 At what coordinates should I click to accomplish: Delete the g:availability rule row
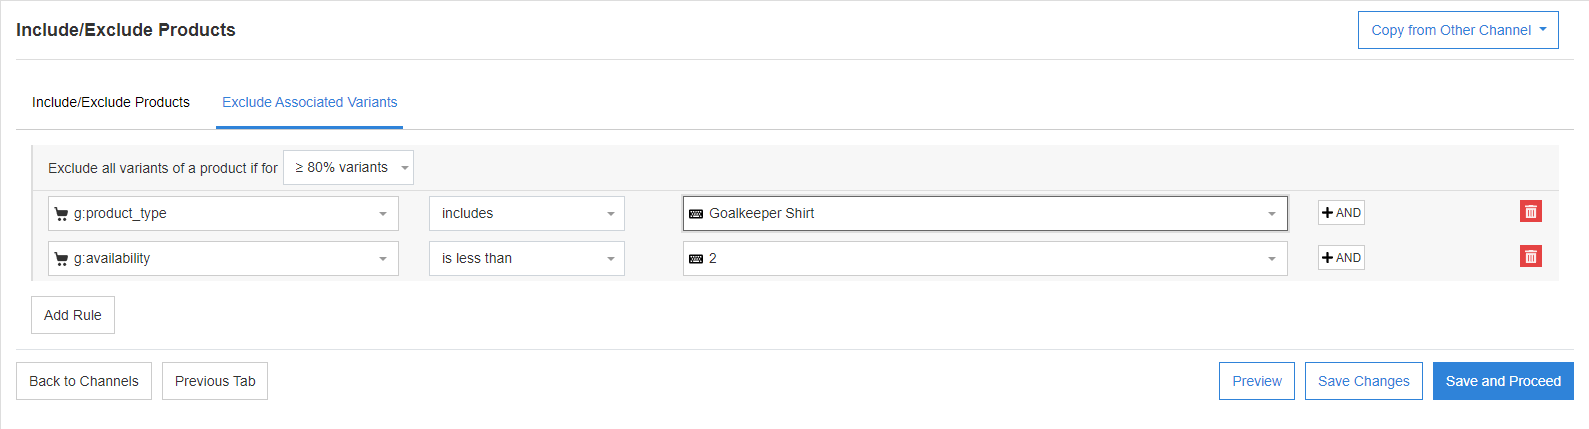[x=1530, y=257]
